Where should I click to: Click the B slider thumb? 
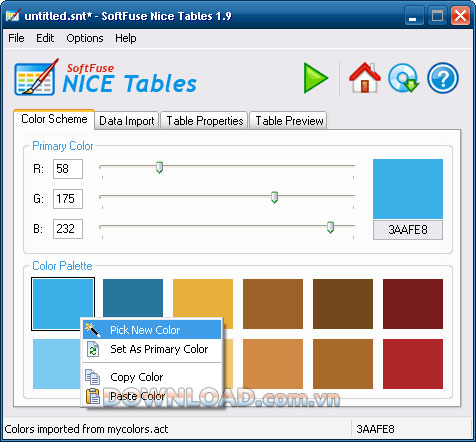pos(330,227)
